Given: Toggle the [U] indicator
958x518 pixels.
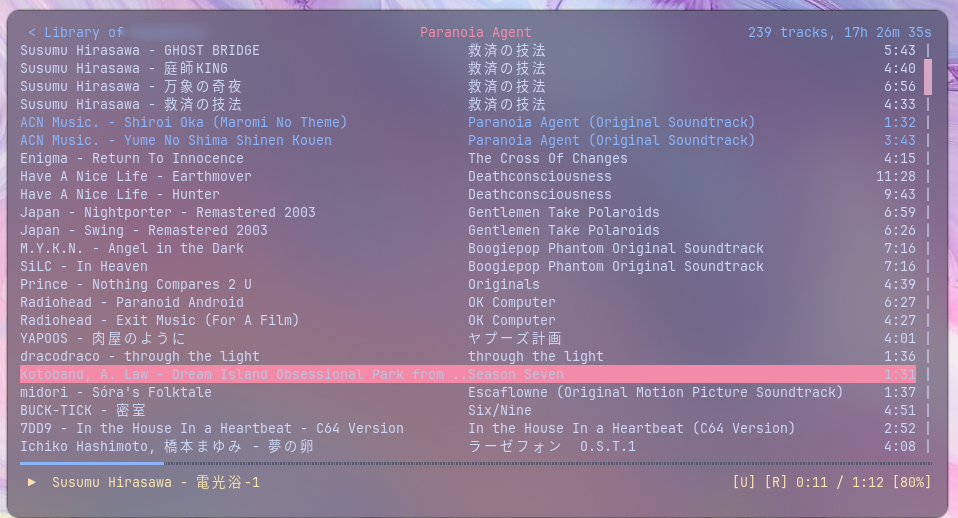Looking at the screenshot, I should (x=744, y=483).
